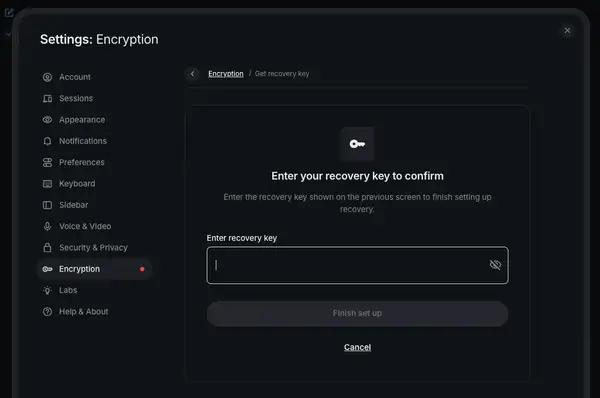The image size is (600, 398).
Task: Click the chevron arrow behind the dialog
Action: point(8,34)
